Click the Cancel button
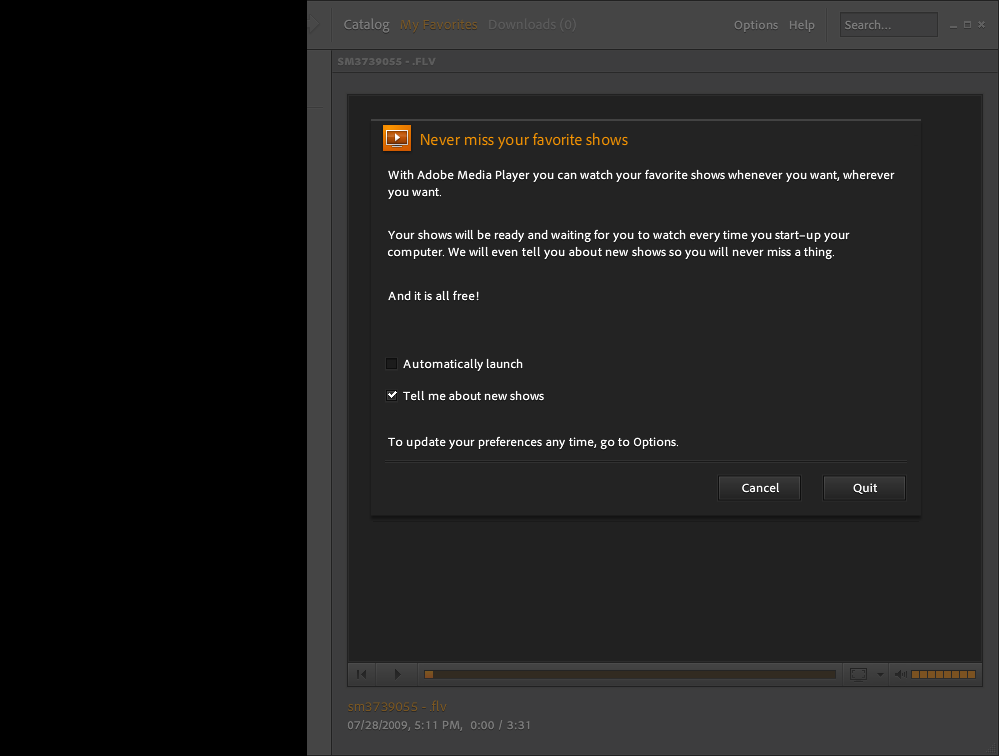999x756 pixels. point(760,488)
